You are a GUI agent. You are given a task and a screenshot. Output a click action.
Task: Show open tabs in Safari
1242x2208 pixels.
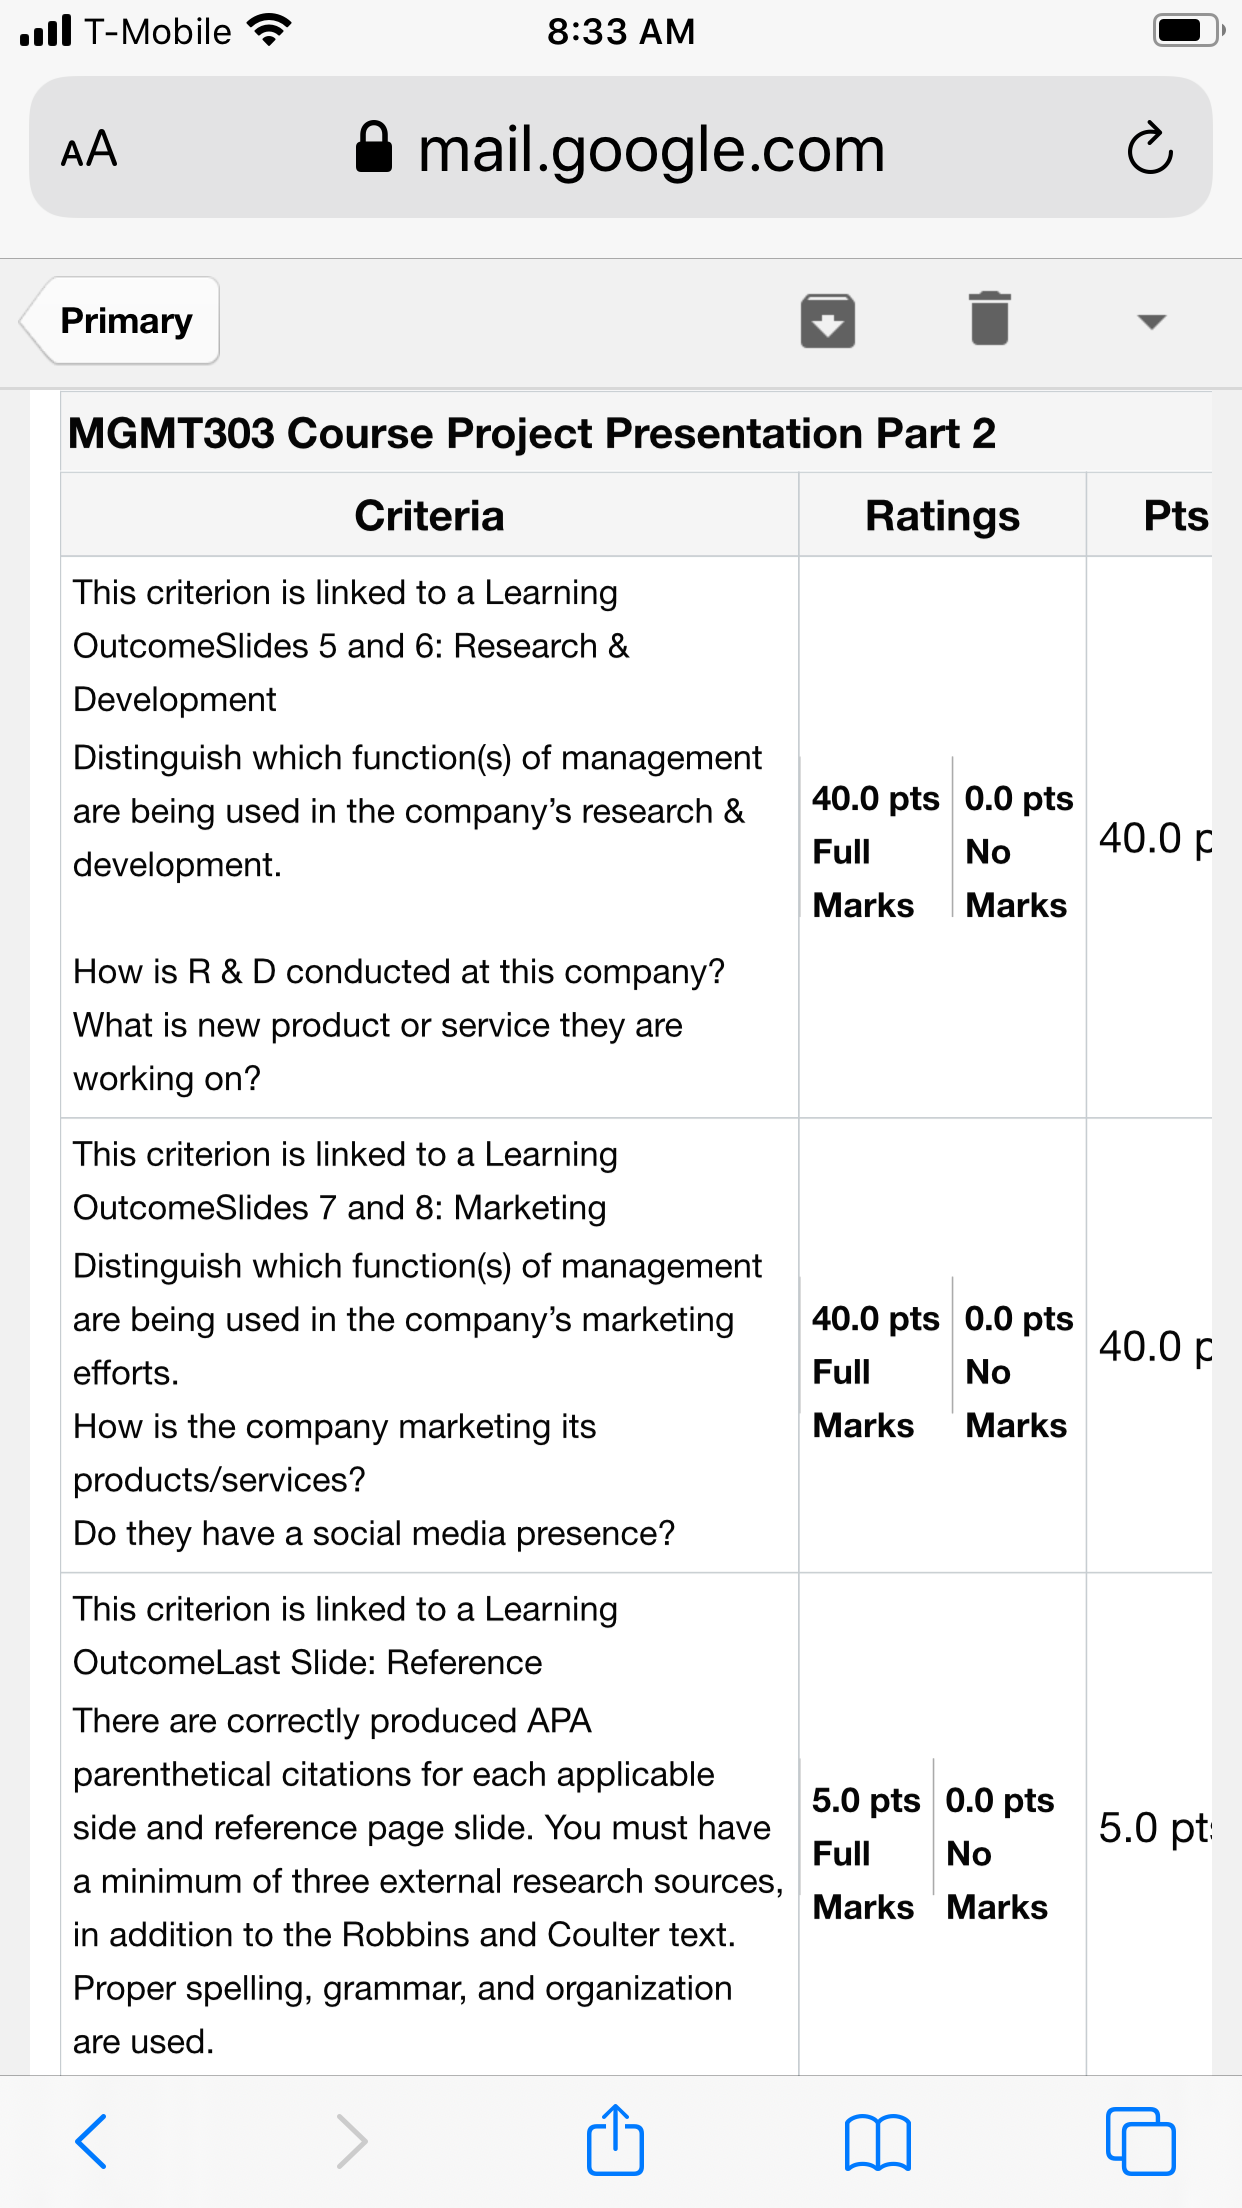[x=1140, y=2141]
